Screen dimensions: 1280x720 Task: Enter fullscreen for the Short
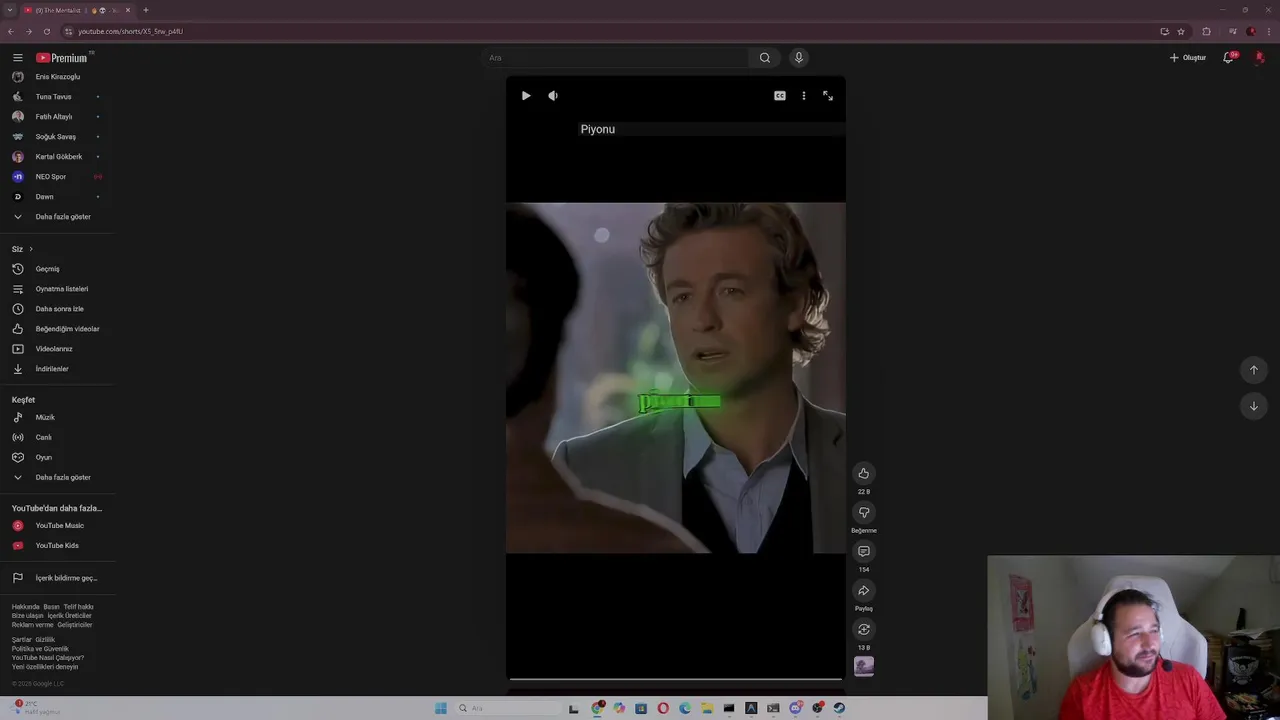coord(828,96)
